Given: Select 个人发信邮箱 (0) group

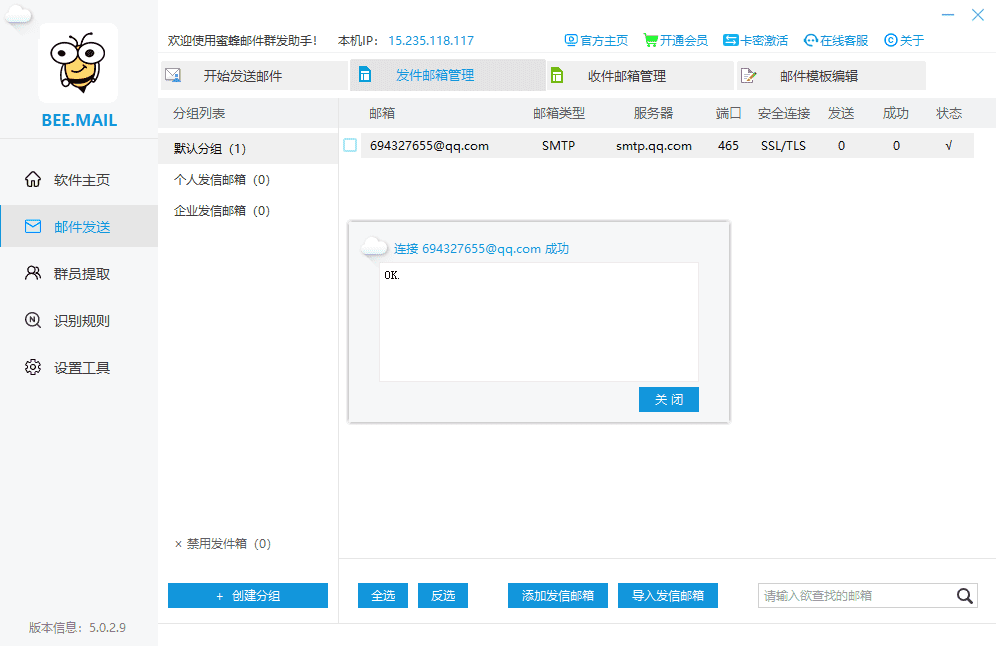Looking at the screenshot, I should point(248,180).
